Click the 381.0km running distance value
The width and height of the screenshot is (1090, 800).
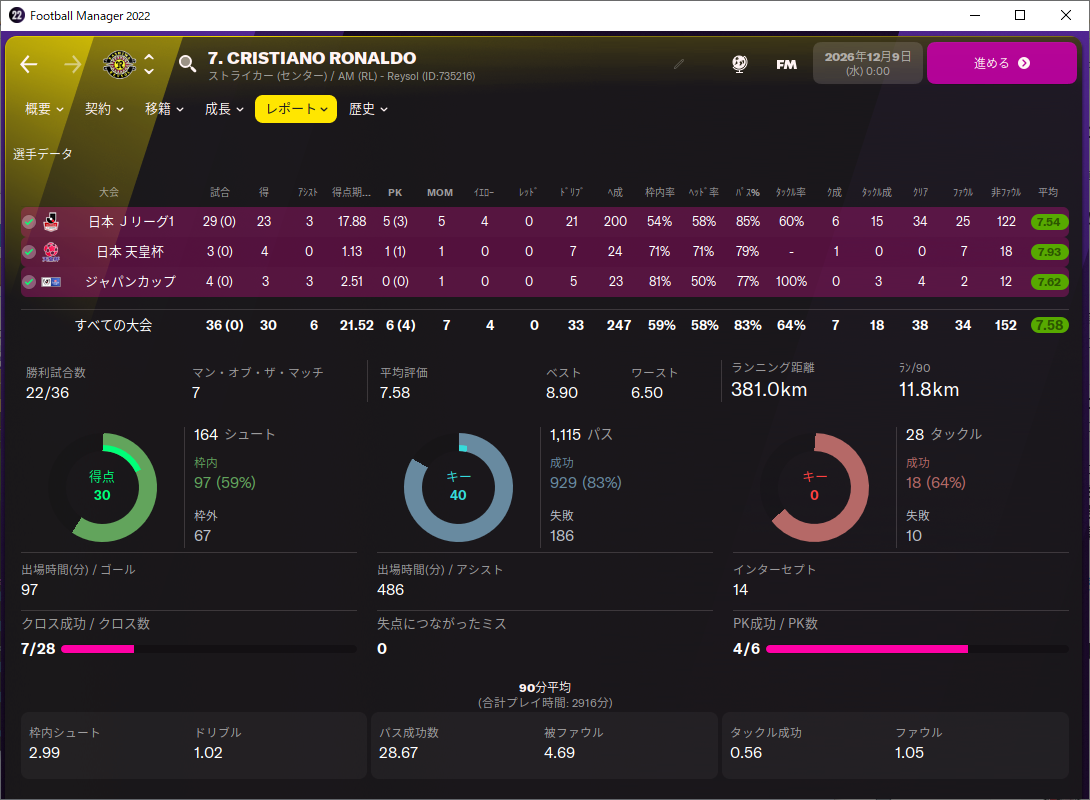pyautogui.click(x=769, y=389)
